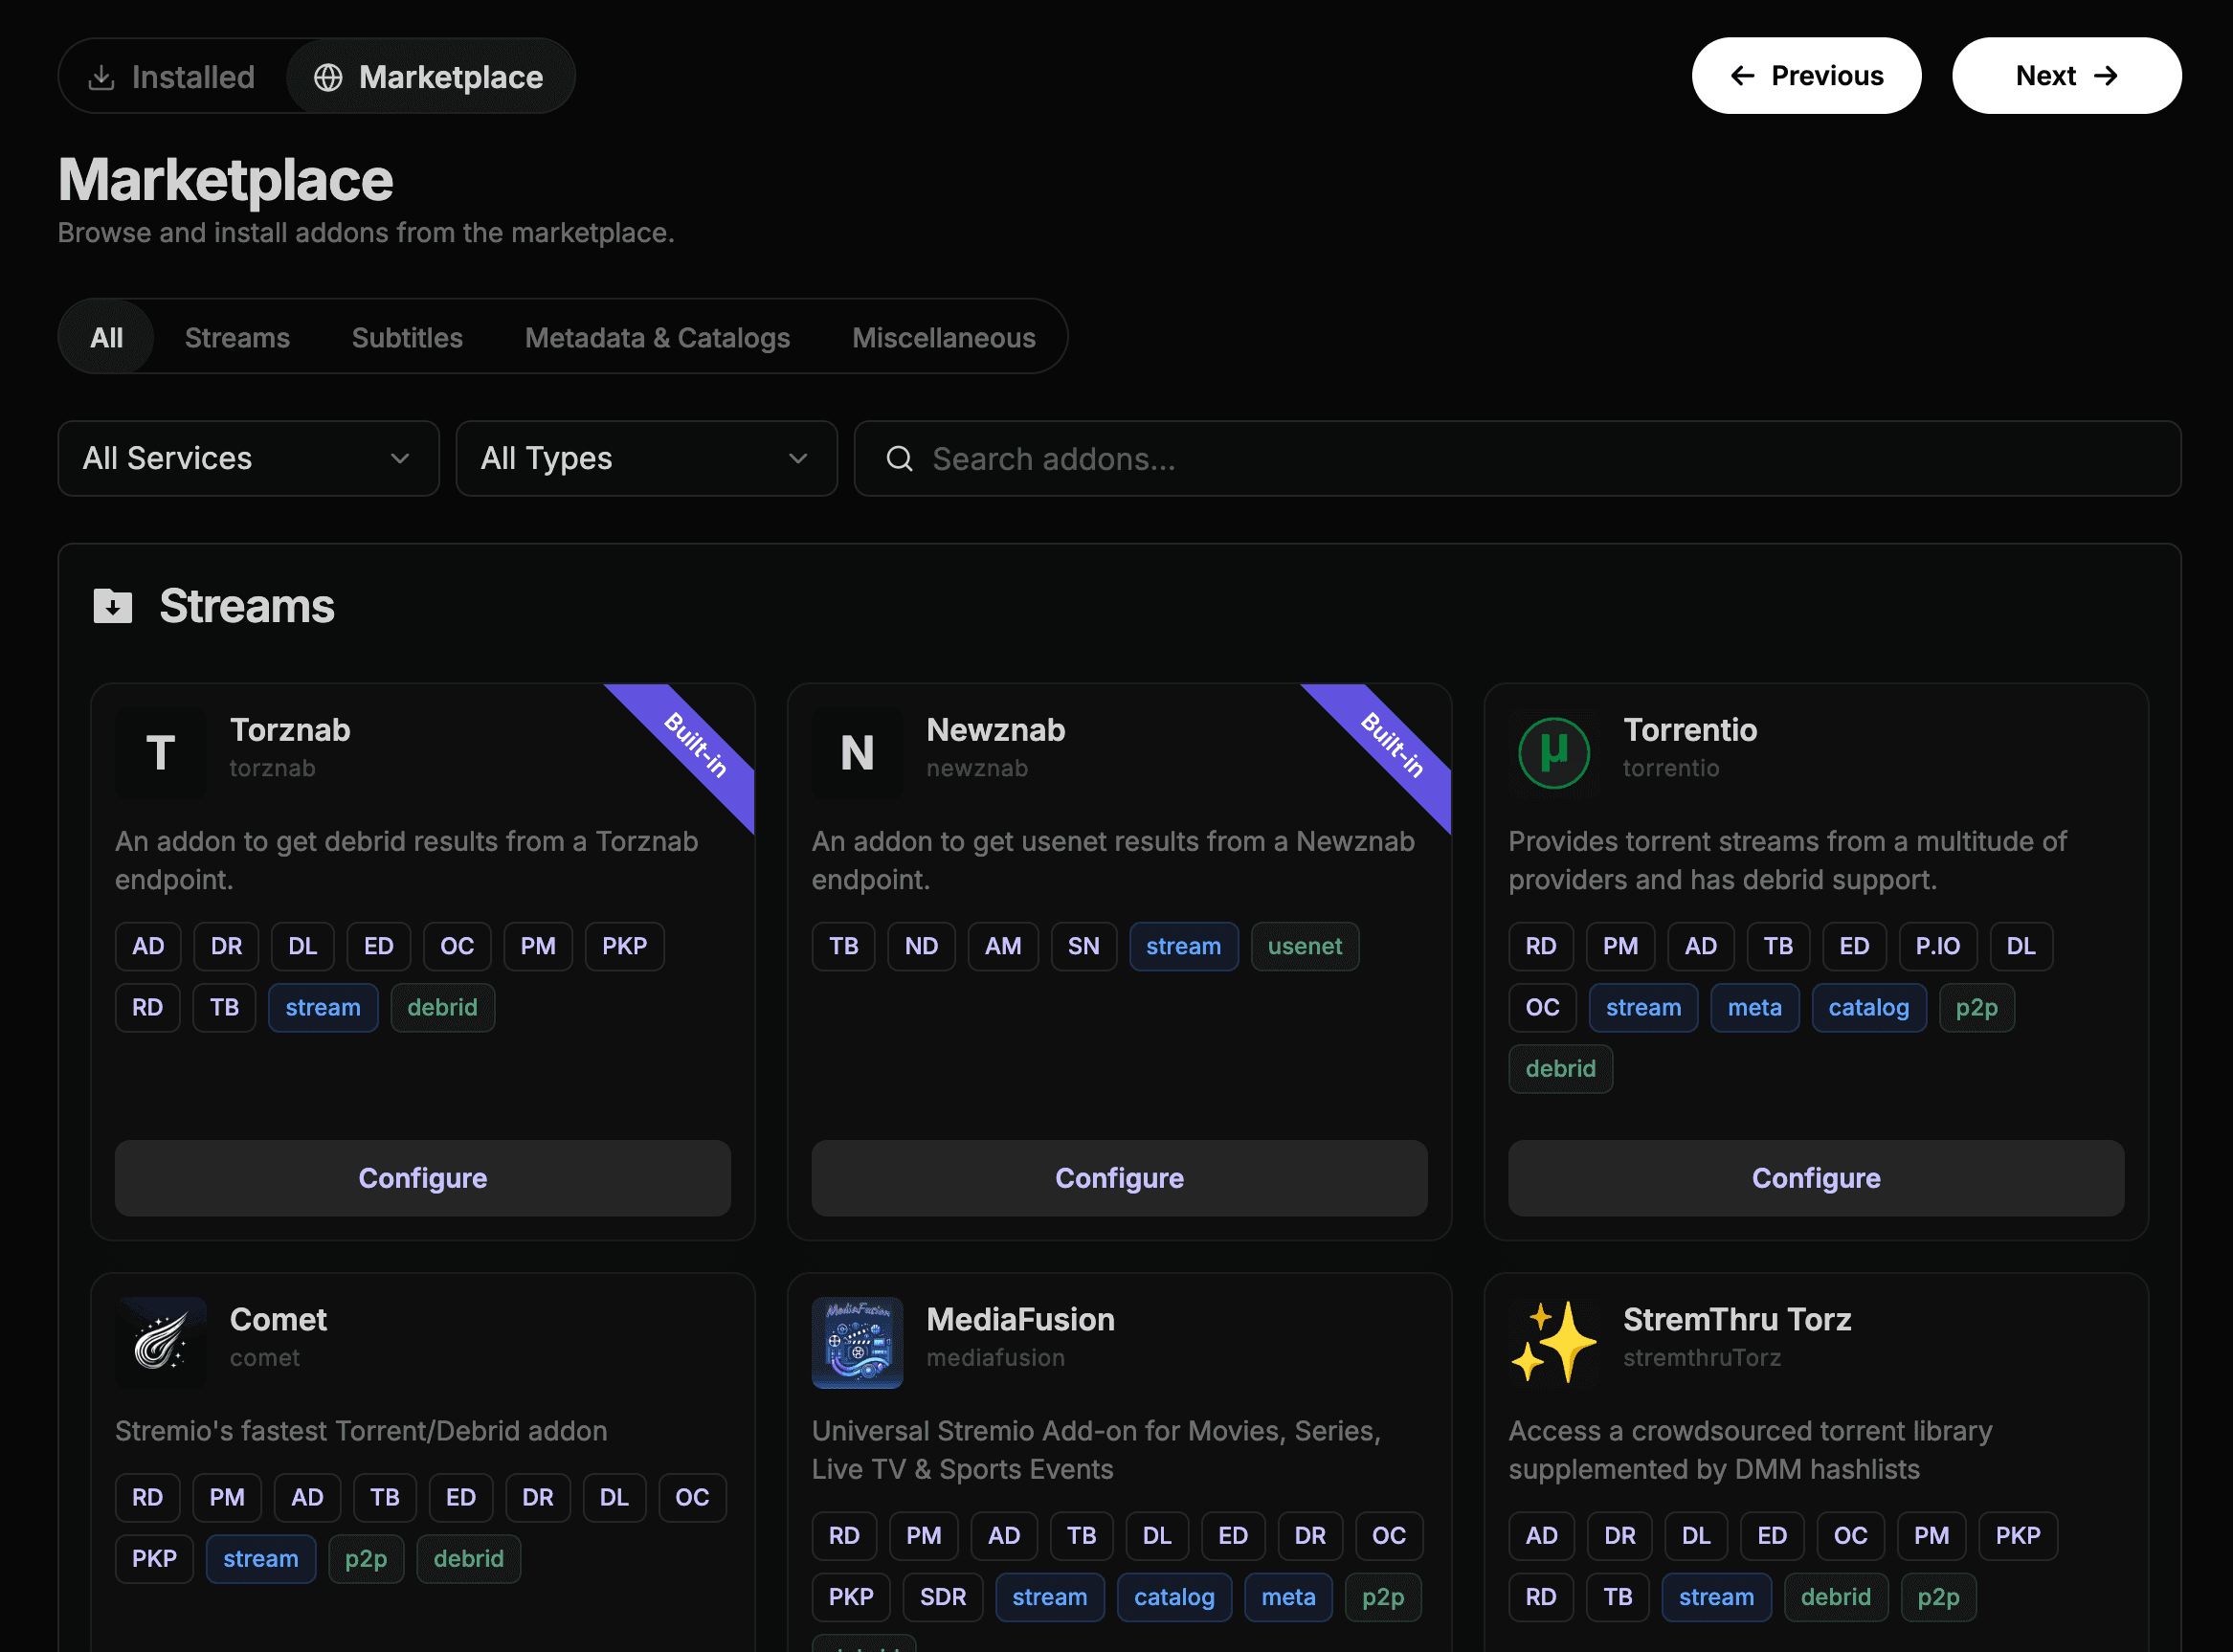Switch to the Subtitles tab
The image size is (2233, 1652).
click(x=406, y=337)
